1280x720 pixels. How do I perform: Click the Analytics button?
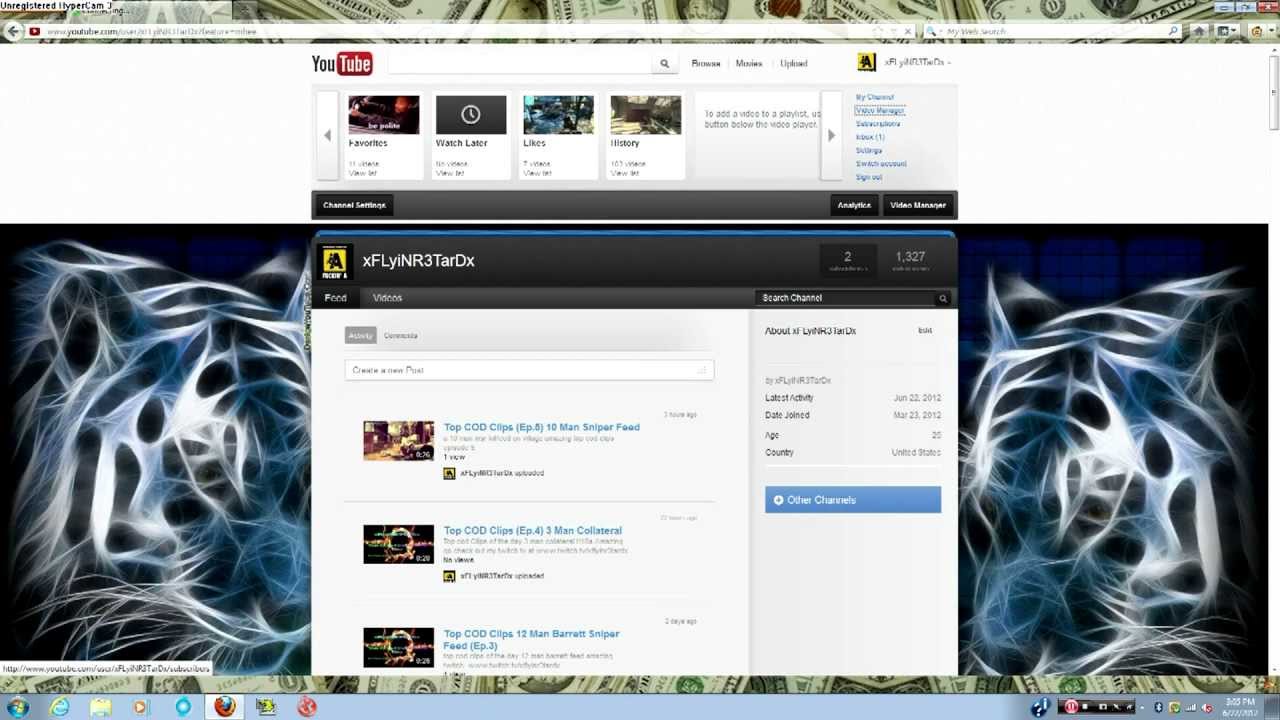854,205
